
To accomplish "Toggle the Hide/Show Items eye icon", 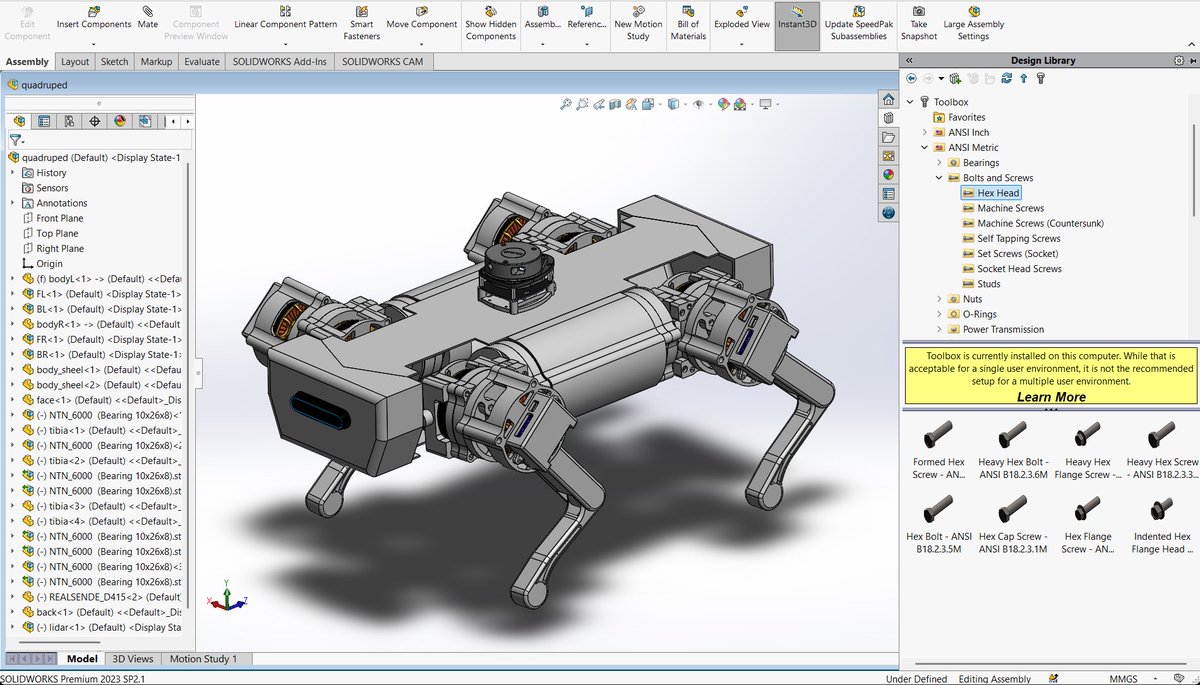I will (697, 104).
